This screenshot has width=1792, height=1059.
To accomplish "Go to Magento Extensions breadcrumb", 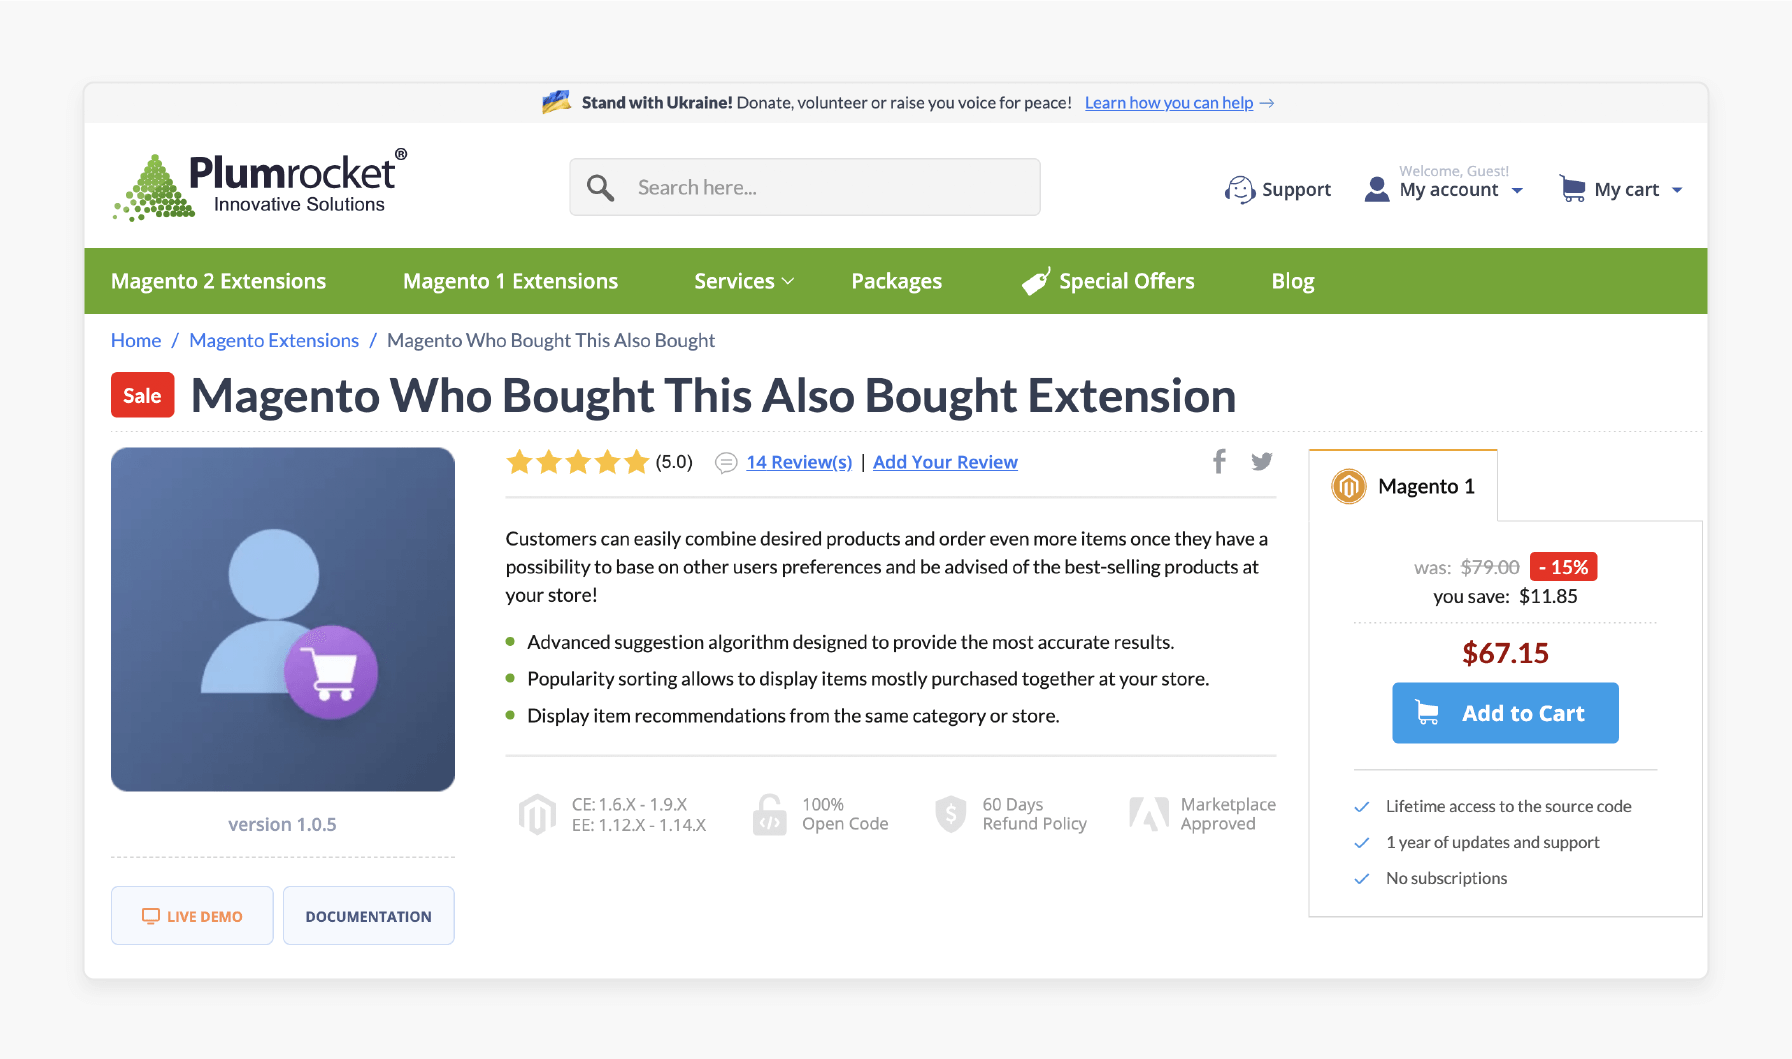I will point(274,340).
